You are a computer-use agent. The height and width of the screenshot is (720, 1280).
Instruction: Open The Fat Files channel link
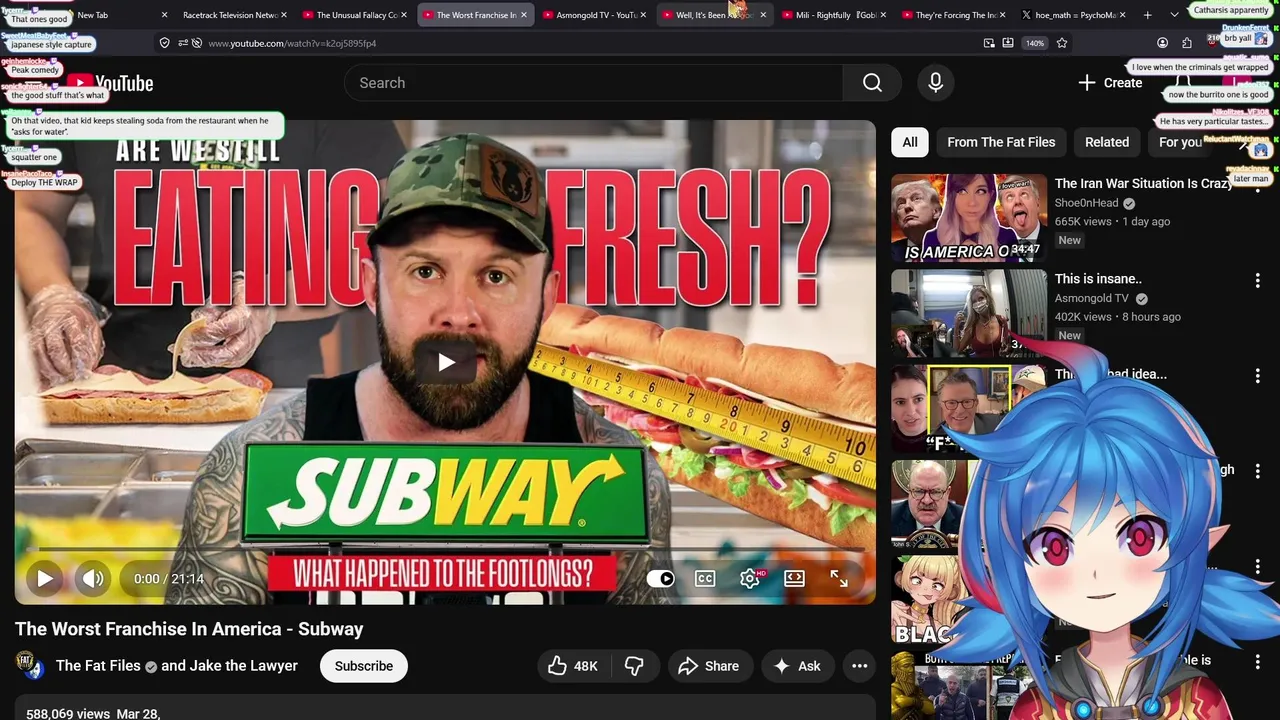coord(98,666)
